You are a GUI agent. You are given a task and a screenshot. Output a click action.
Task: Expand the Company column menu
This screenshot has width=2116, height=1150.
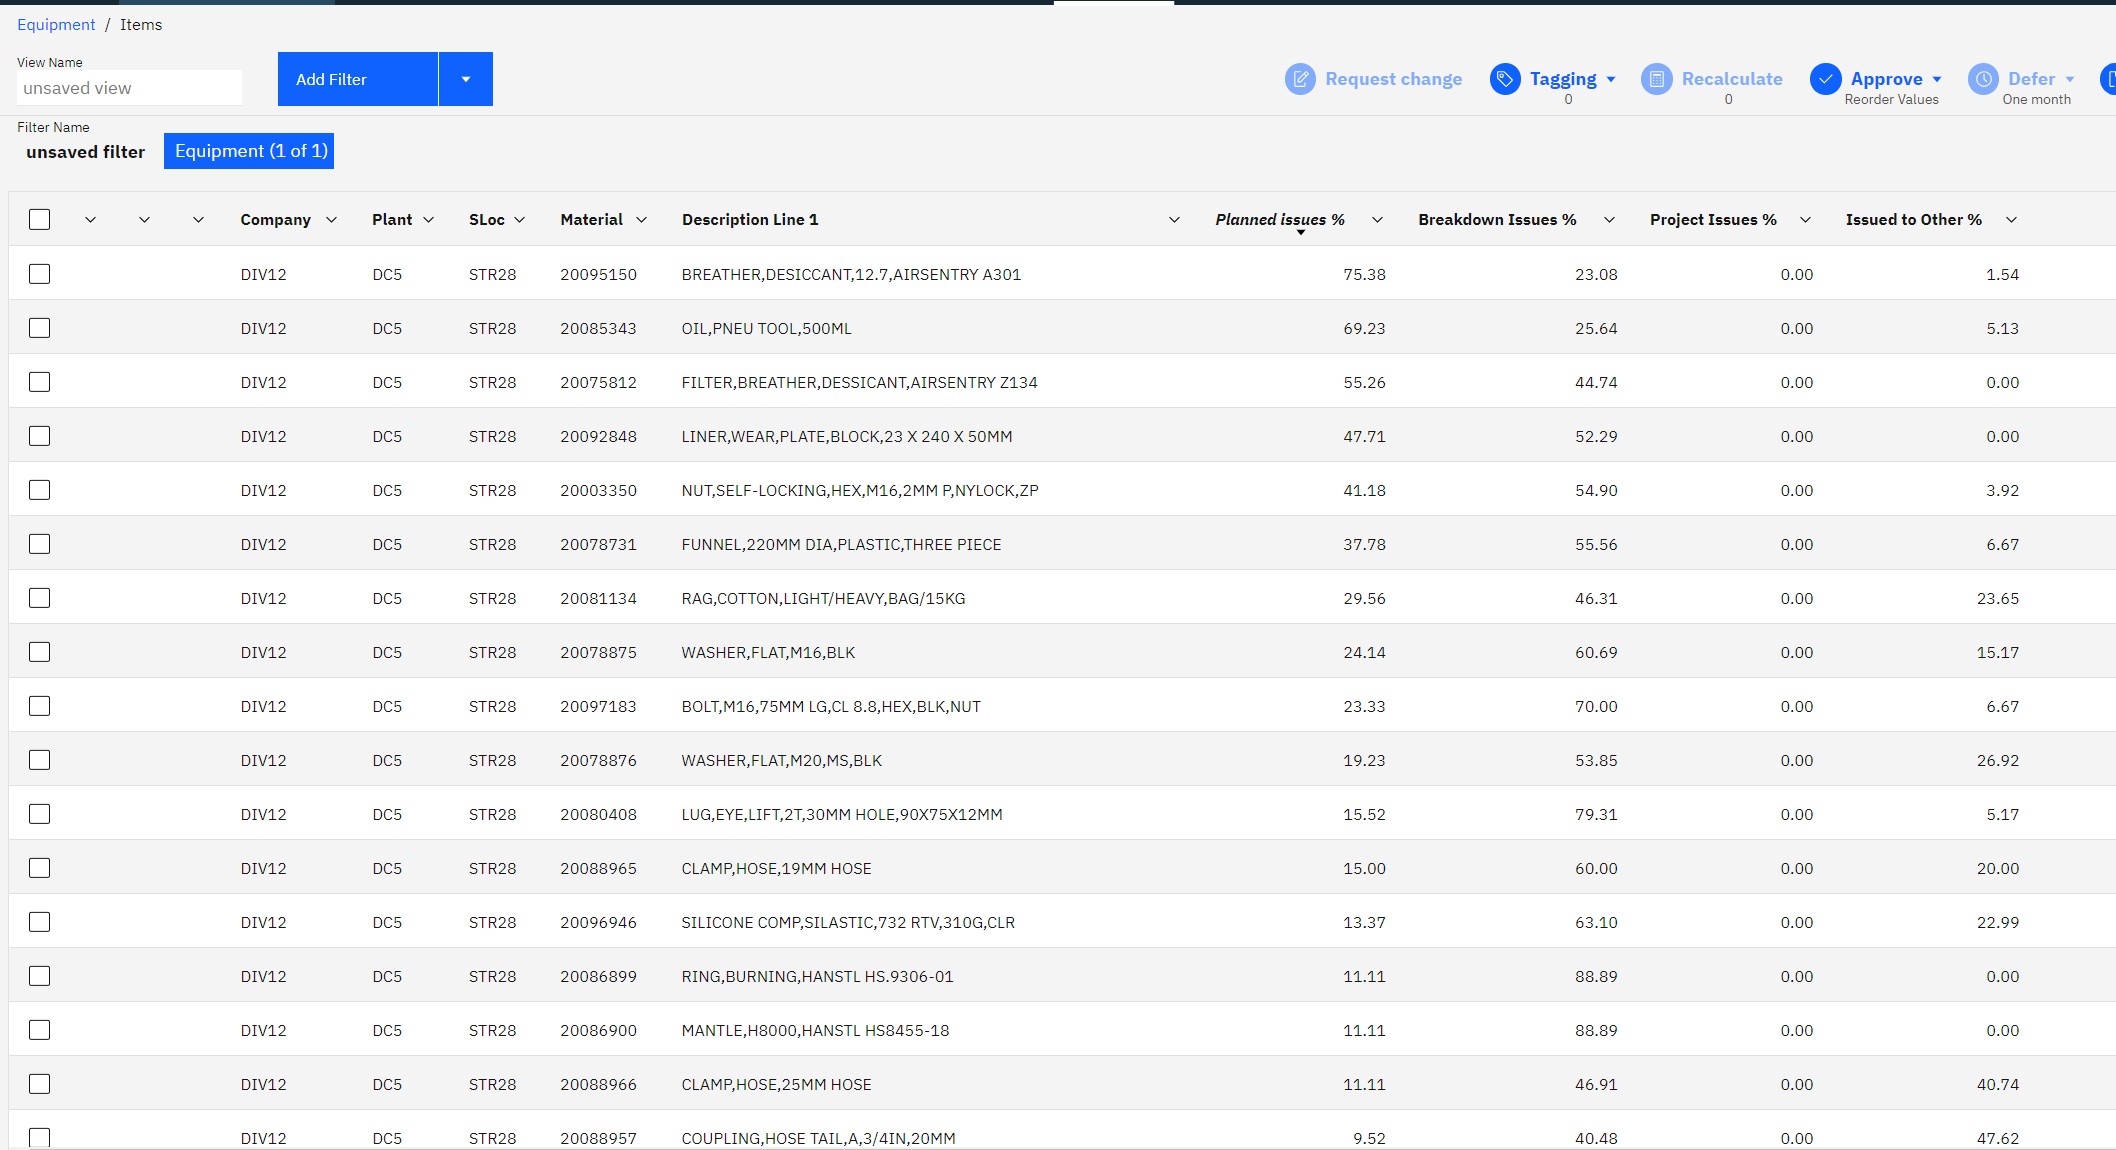tap(332, 220)
